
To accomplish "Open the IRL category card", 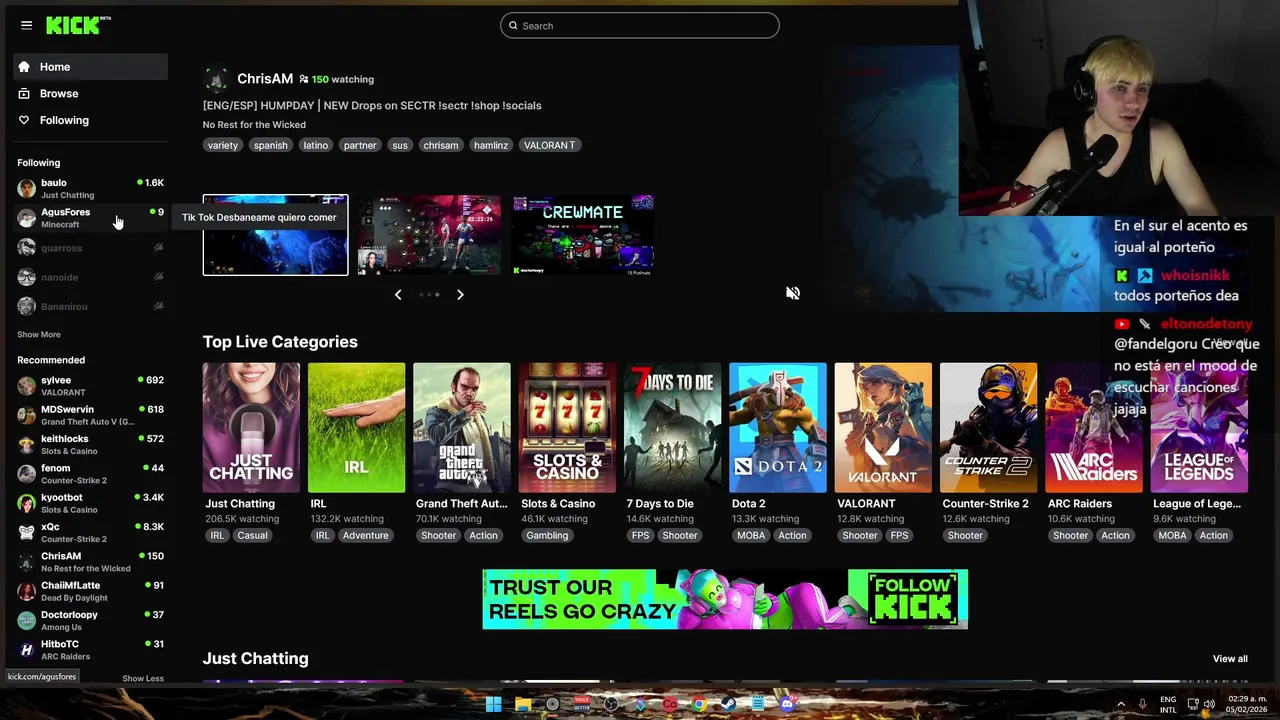I will click(356, 428).
